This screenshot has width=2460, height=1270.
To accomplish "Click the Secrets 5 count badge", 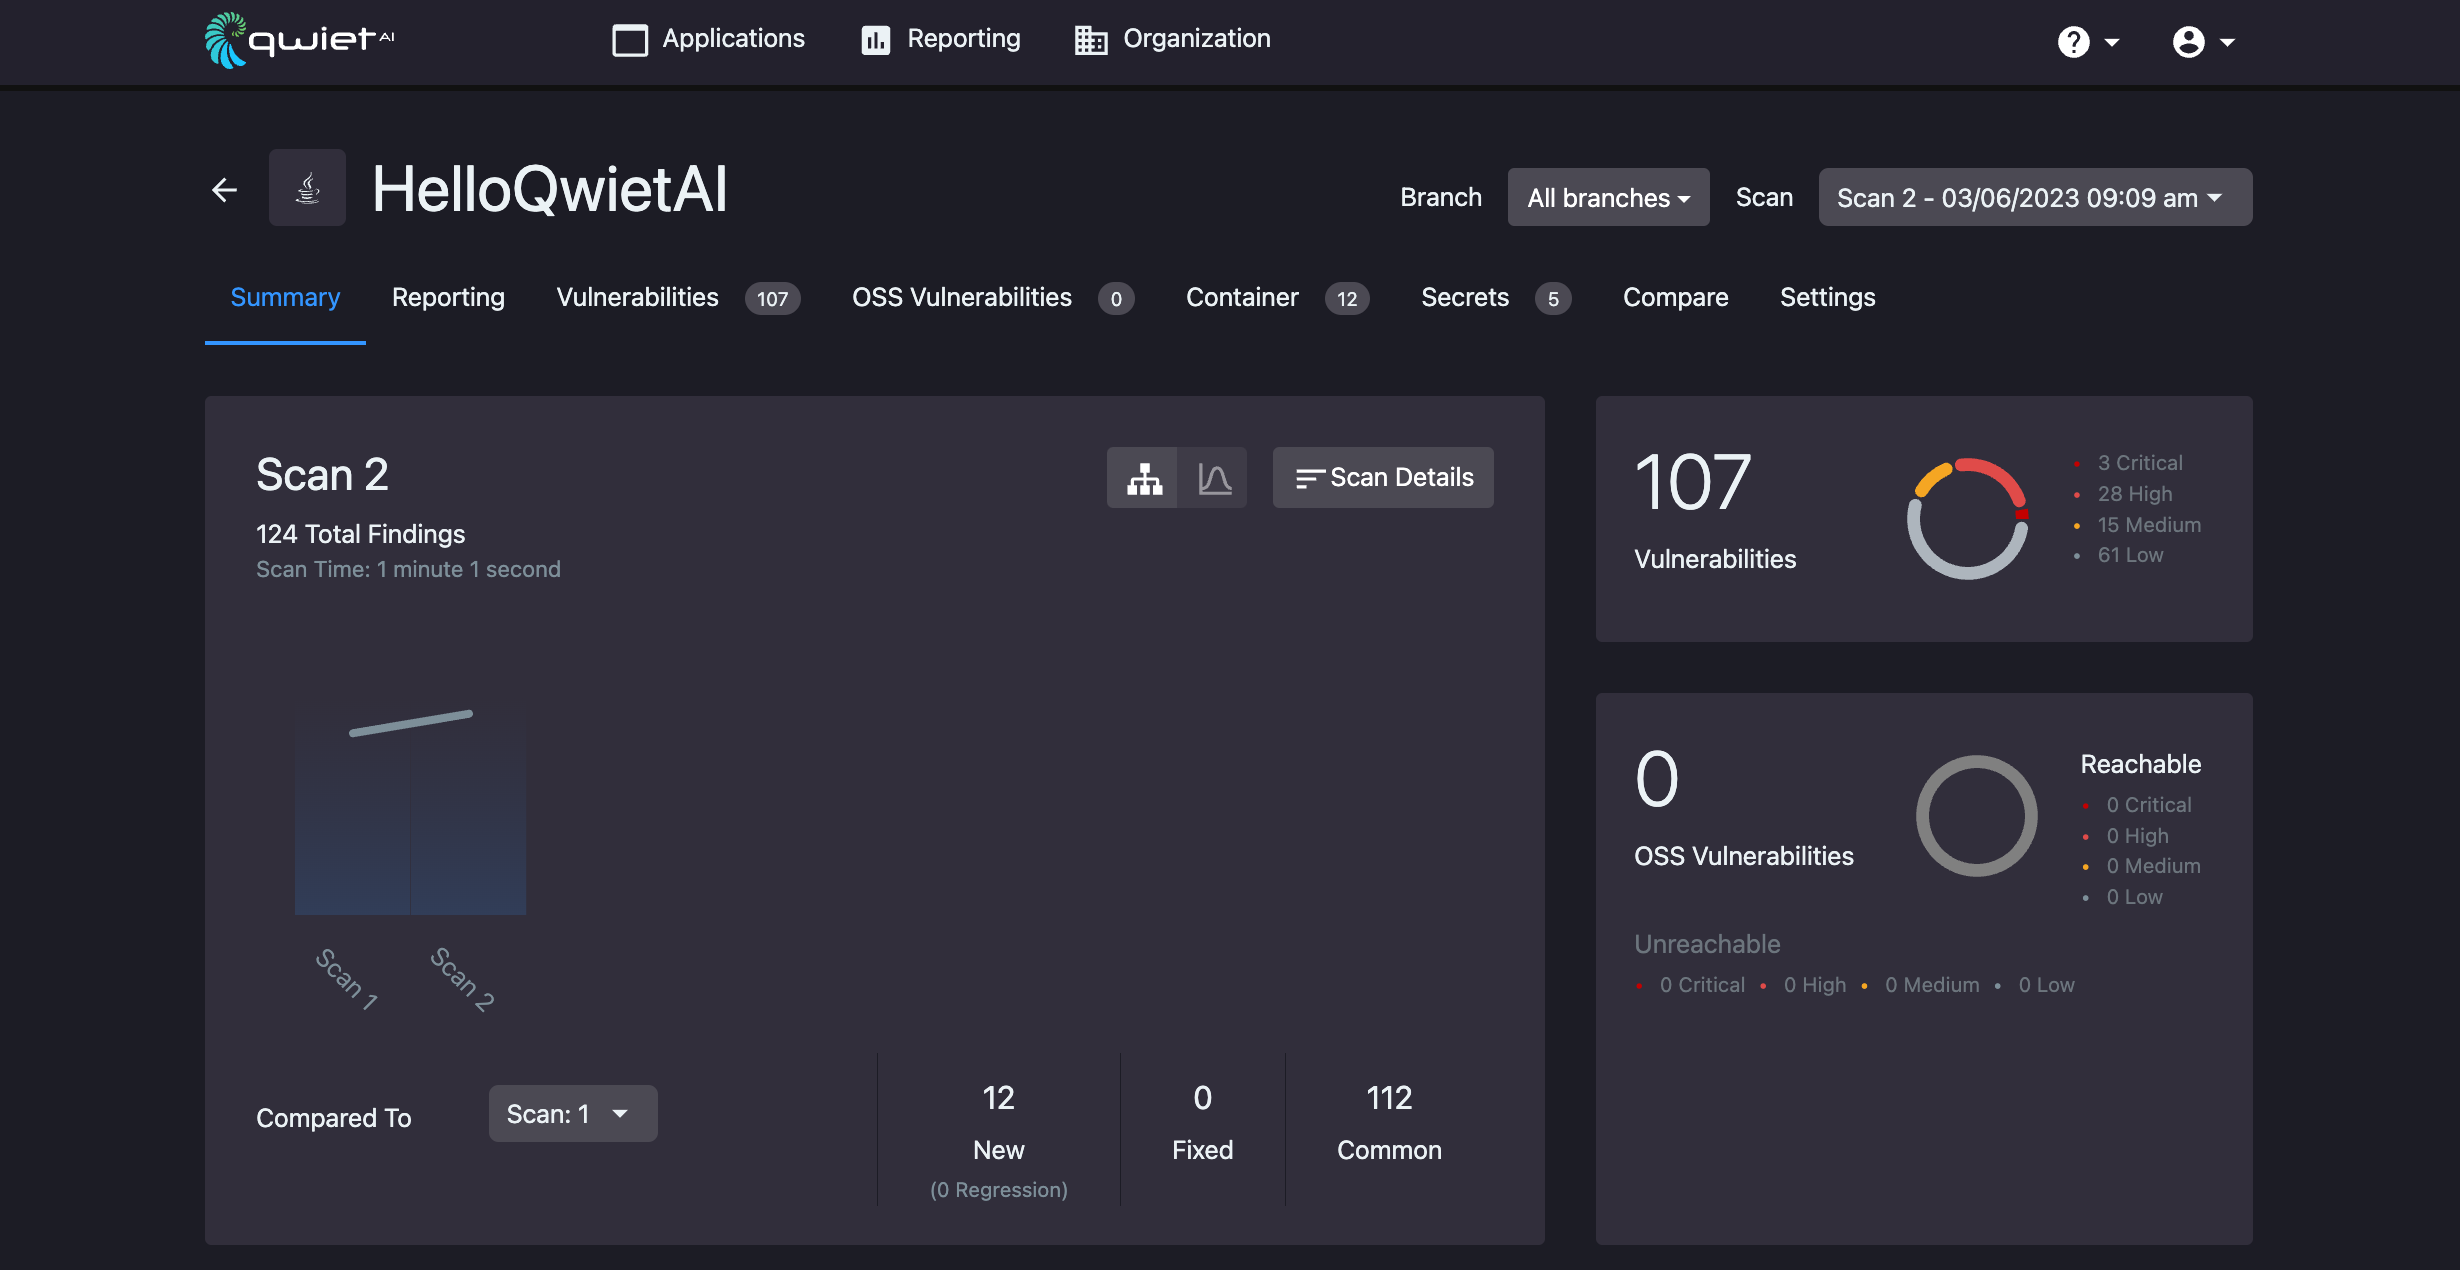I will click(1553, 299).
